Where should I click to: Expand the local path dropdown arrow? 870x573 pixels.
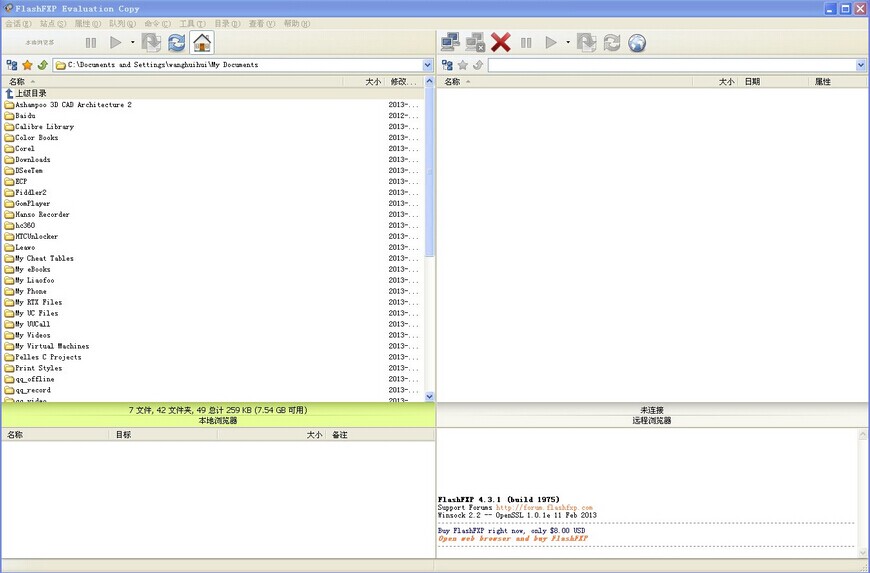click(427, 65)
